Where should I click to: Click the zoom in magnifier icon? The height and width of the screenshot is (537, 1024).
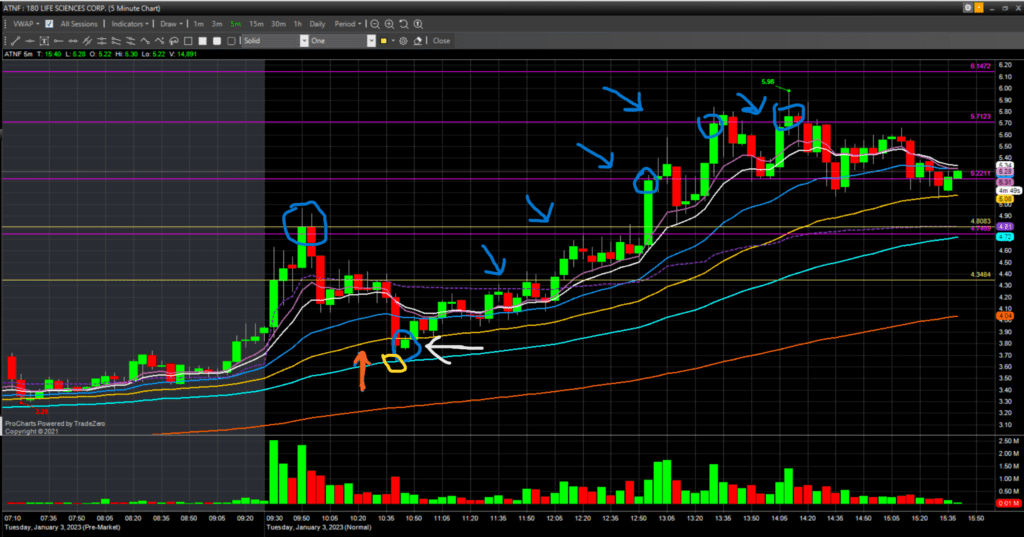pyautogui.click(x=388, y=23)
